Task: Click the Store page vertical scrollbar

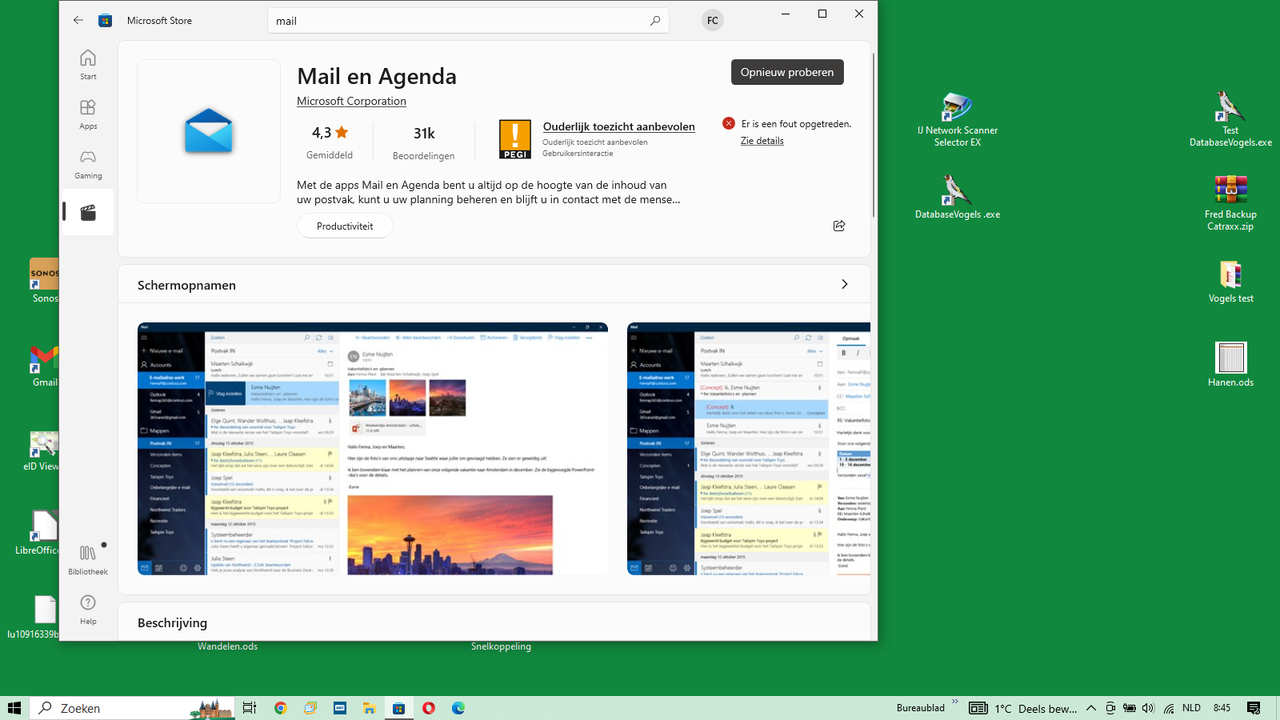Action: [873, 135]
